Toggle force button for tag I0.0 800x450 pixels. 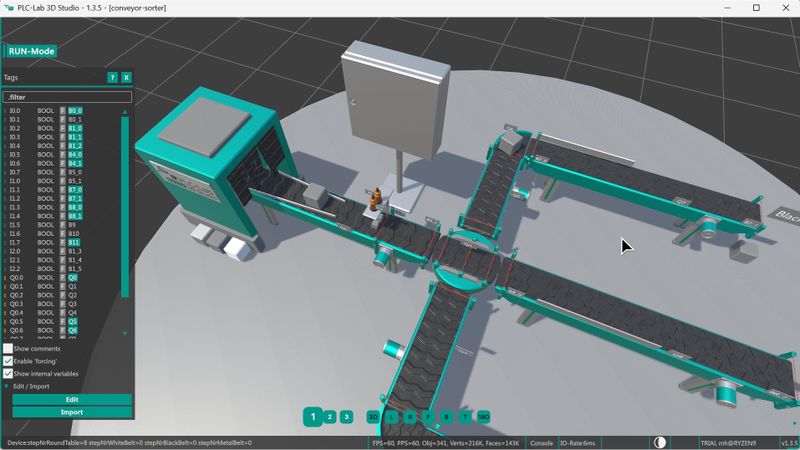coord(63,111)
